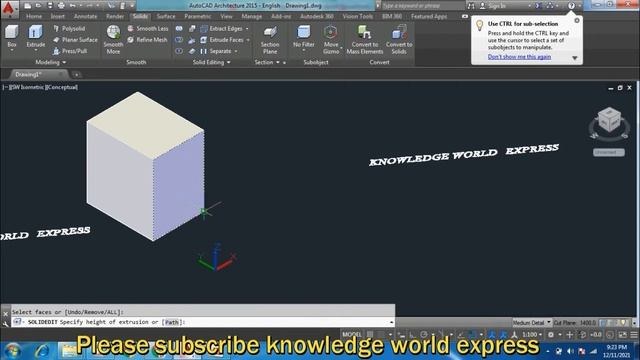Switch to the Manage ribbon tab
This screenshot has width=640, height=360.
(251, 16)
